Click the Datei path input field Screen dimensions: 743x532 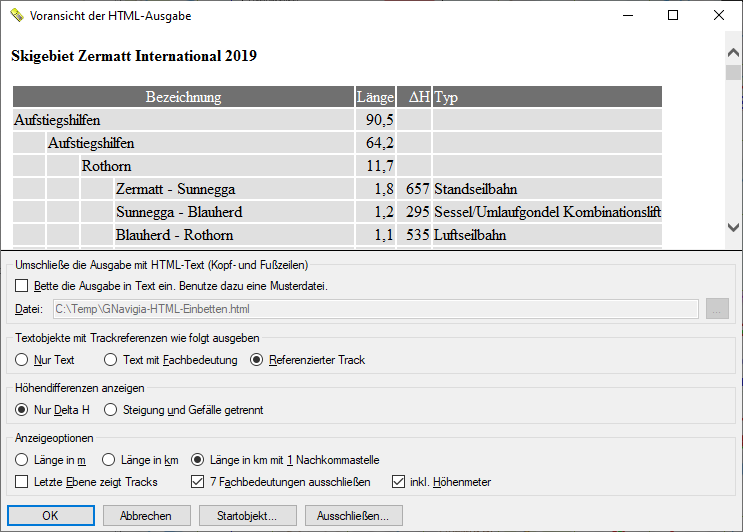[376, 309]
